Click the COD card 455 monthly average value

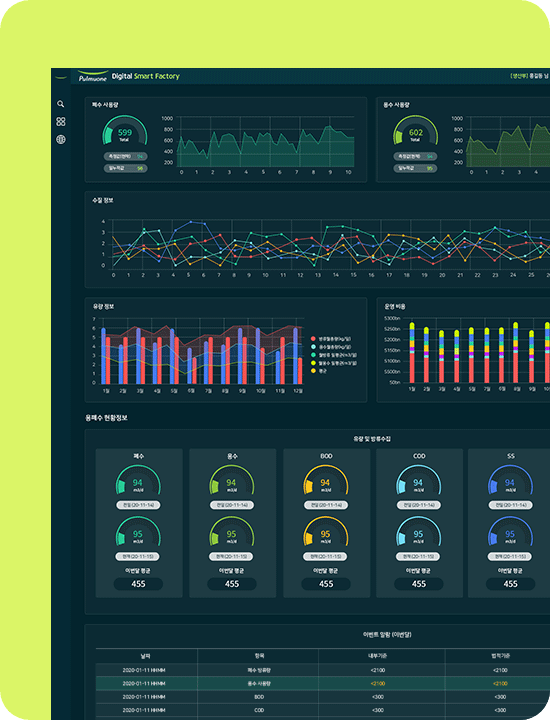419,584
